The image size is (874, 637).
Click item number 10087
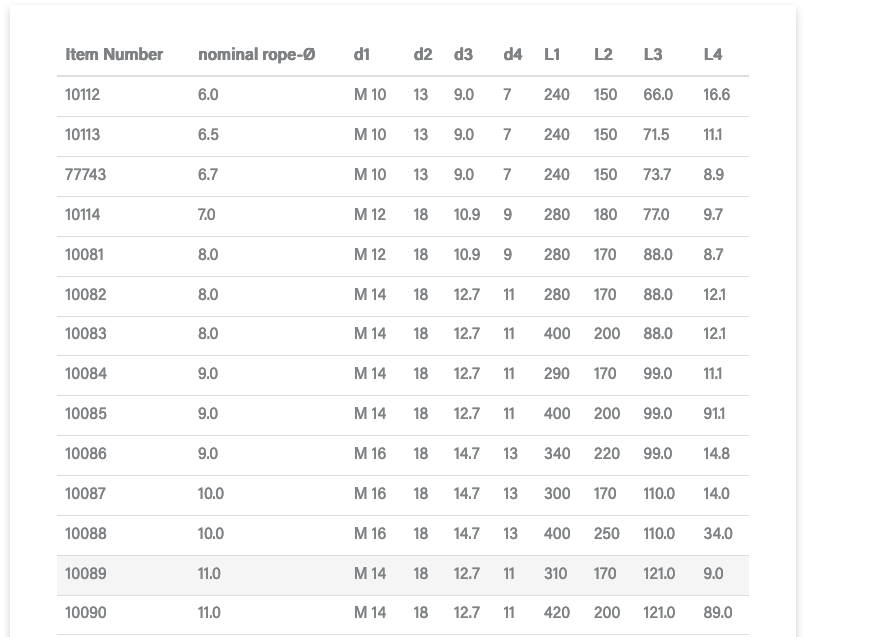85,494
